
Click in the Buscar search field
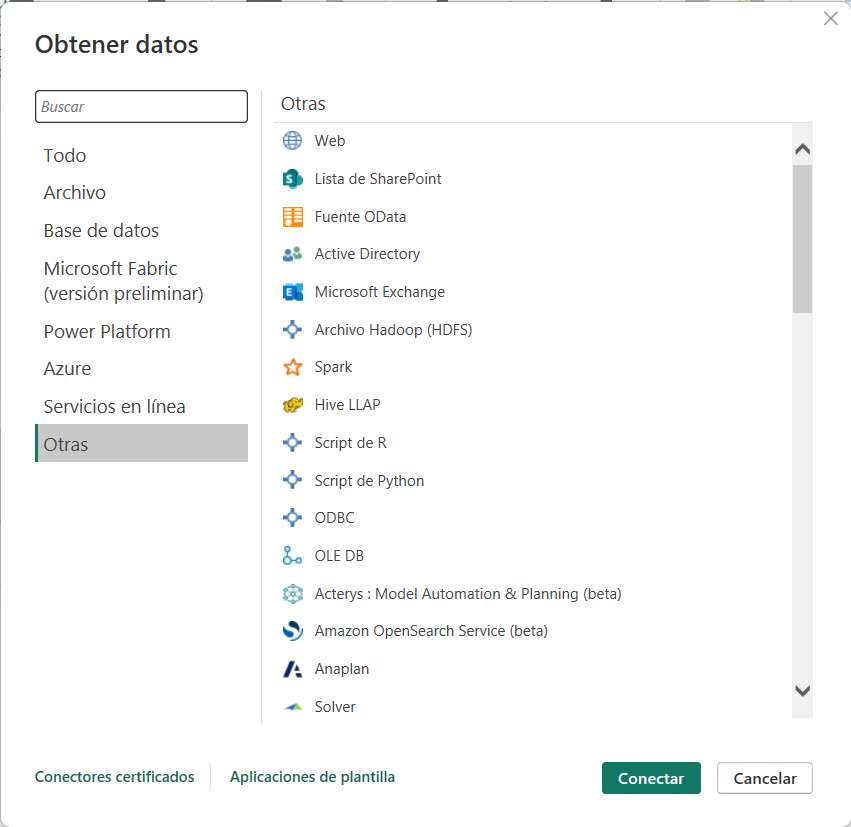[141, 107]
